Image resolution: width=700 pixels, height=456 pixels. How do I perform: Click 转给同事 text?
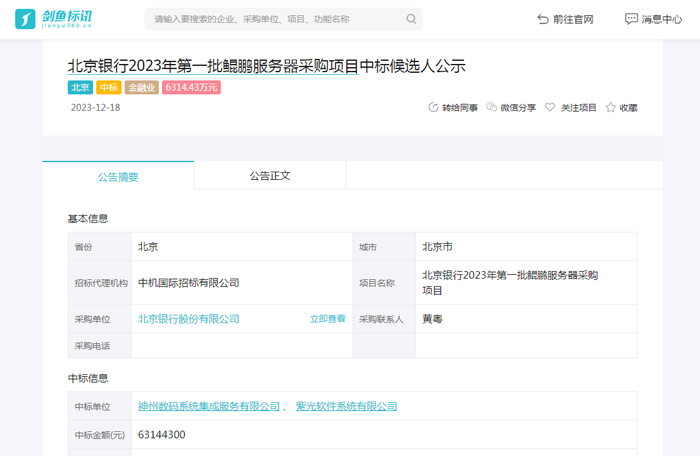click(460, 108)
